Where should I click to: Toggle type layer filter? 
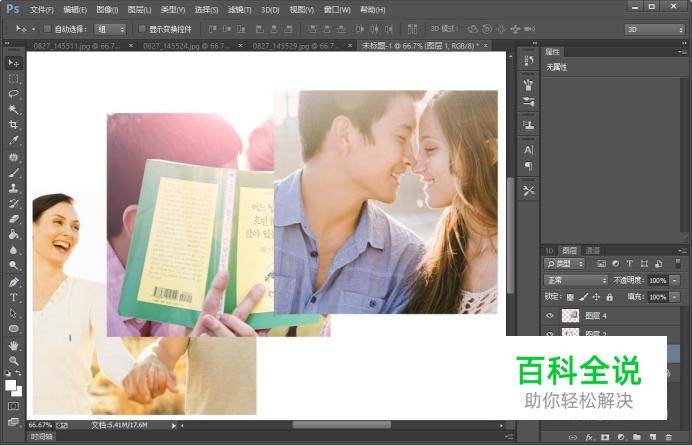coord(630,264)
